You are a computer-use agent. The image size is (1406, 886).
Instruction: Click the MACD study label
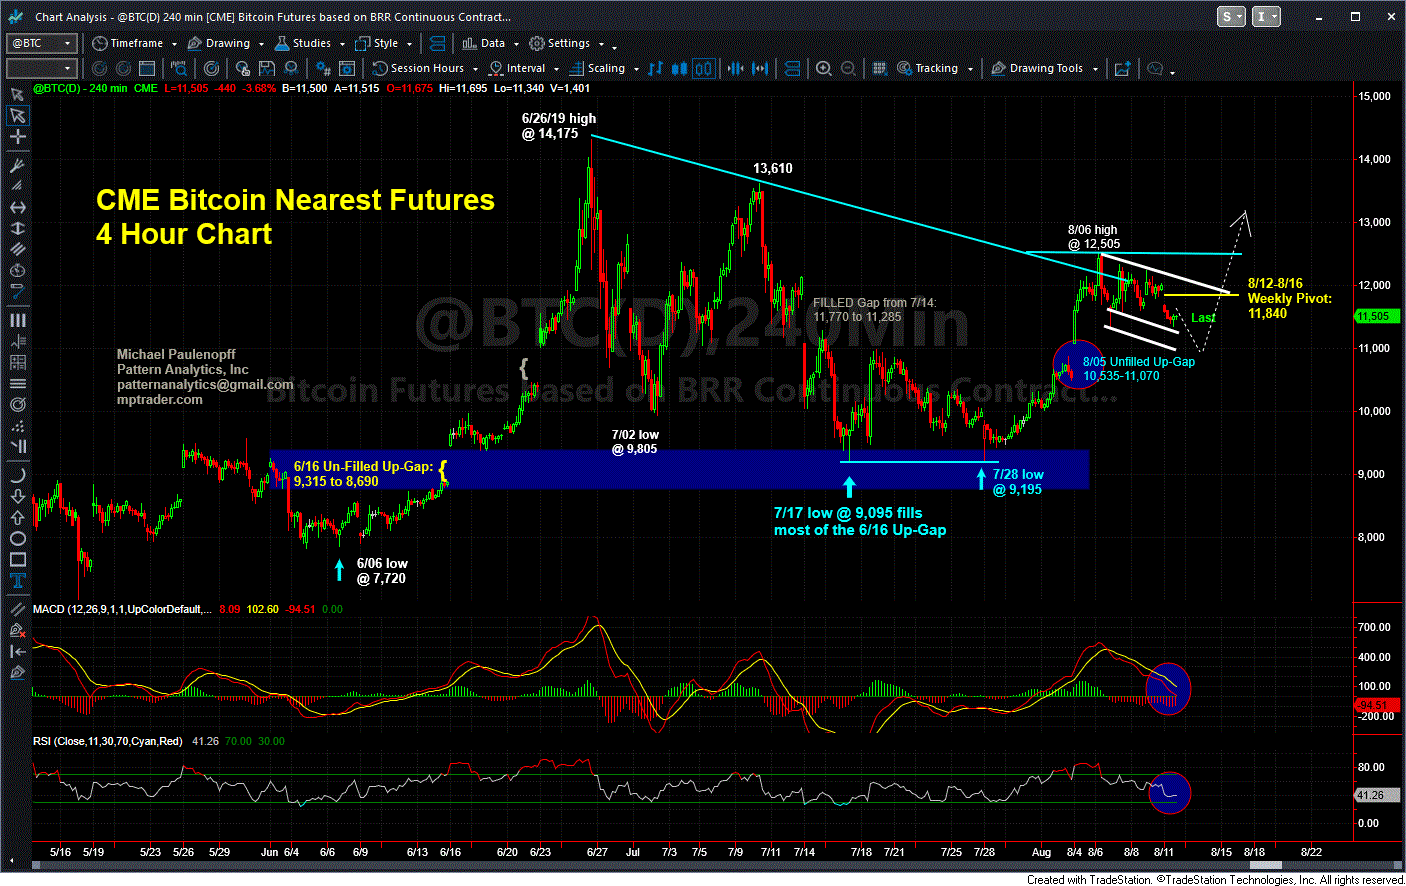(x=121, y=609)
